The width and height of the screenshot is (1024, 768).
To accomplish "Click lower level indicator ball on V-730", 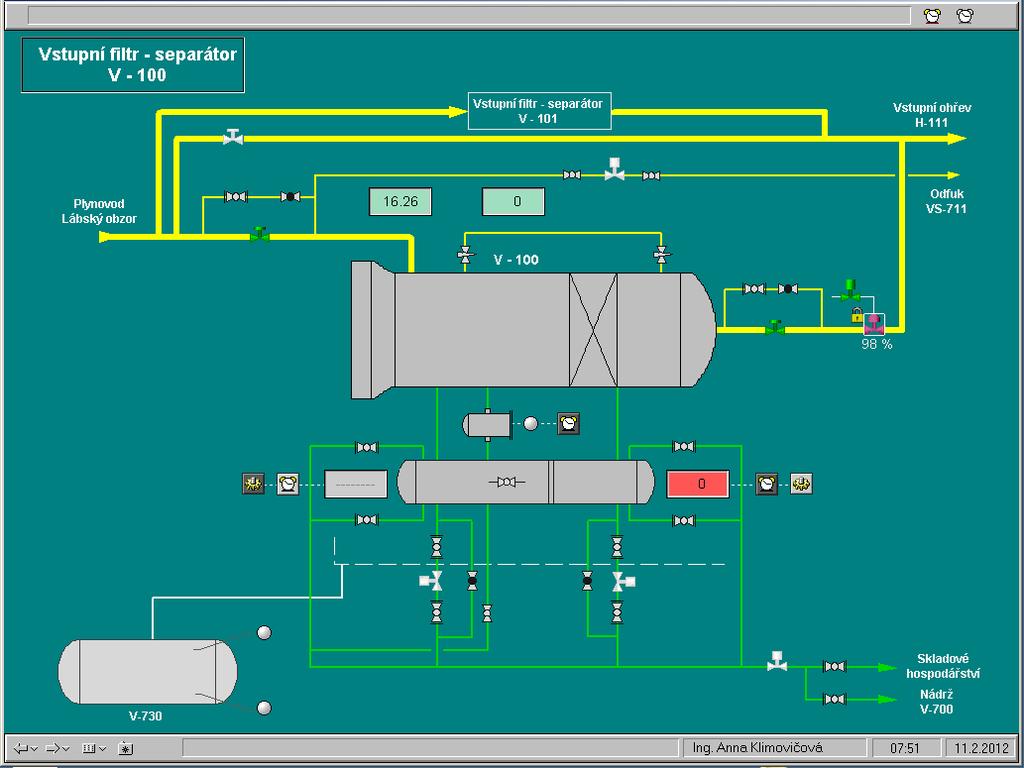I will click(x=264, y=708).
